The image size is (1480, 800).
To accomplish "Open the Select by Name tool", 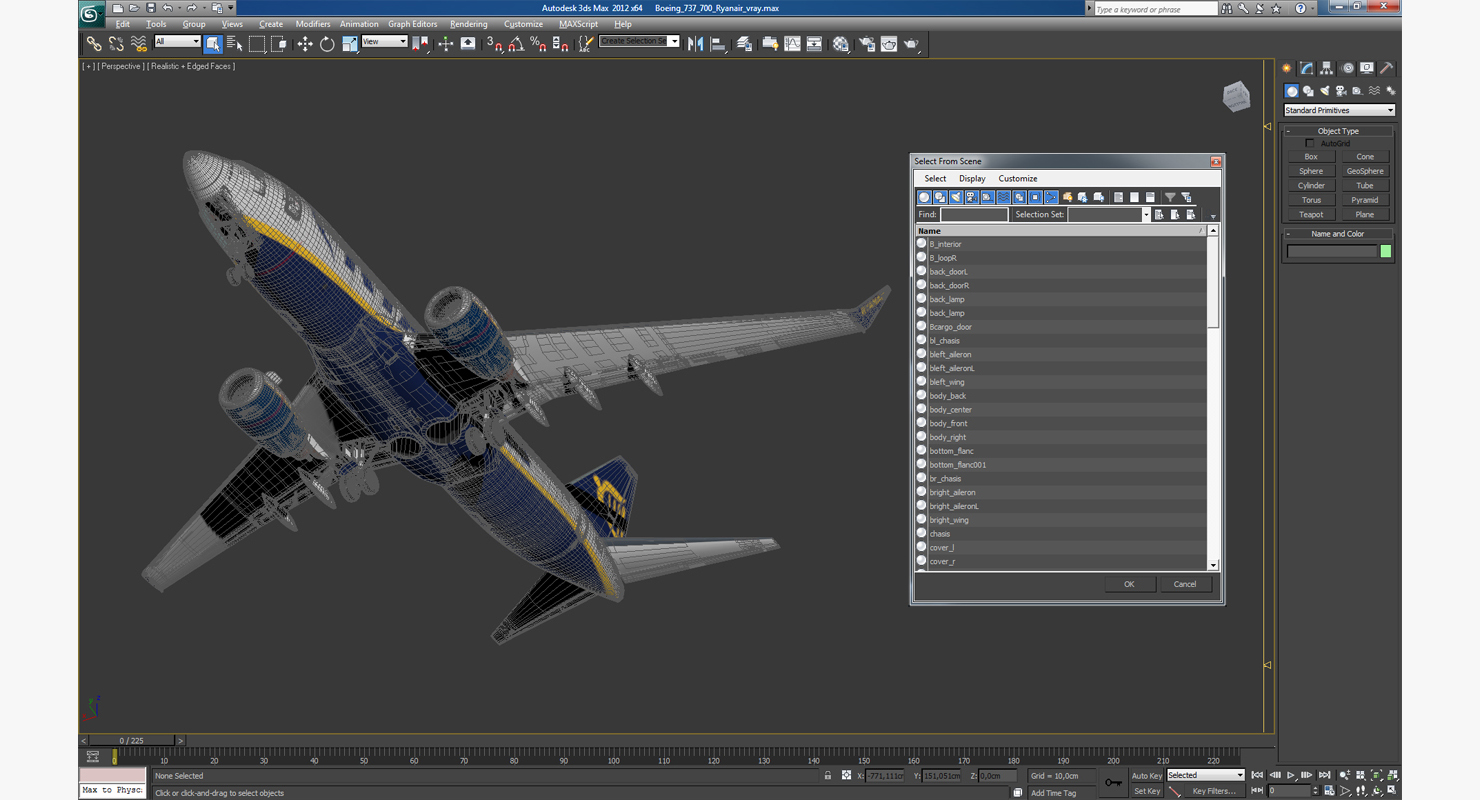I will [x=235, y=44].
